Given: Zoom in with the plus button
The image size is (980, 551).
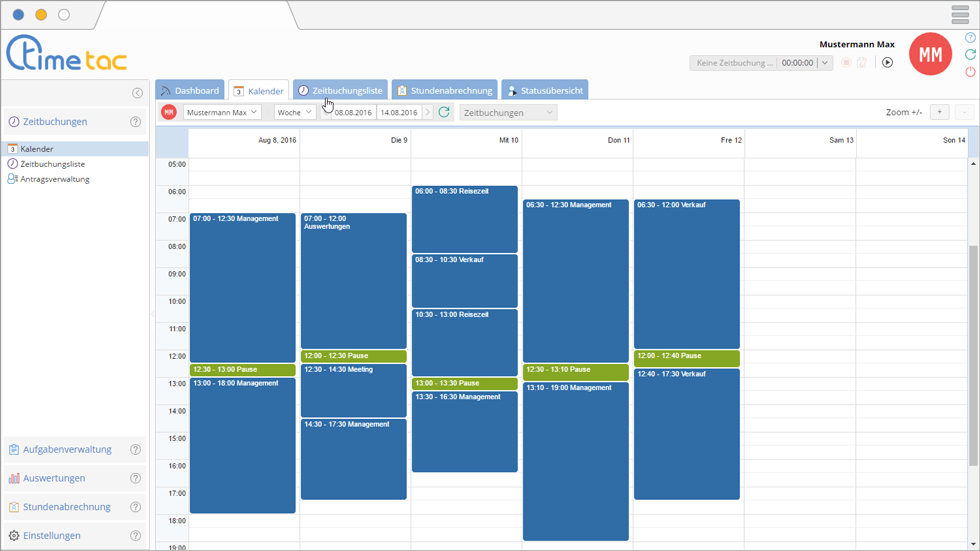Looking at the screenshot, I should [x=939, y=112].
